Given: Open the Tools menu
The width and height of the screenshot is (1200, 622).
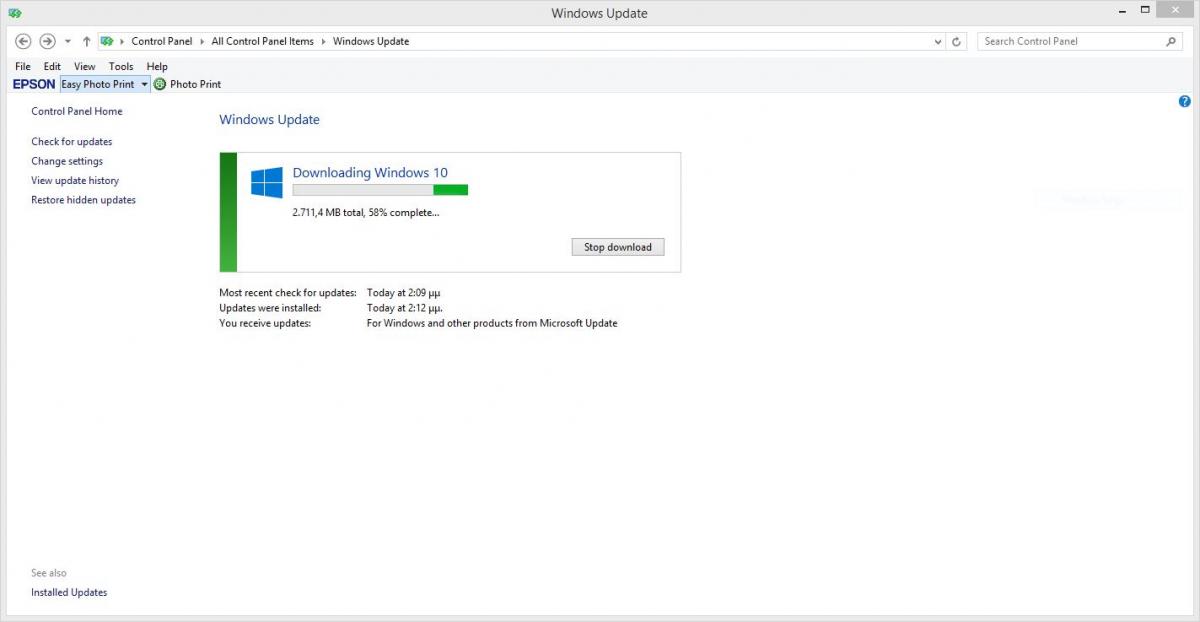Looking at the screenshot, I should [x=121, y=66].
